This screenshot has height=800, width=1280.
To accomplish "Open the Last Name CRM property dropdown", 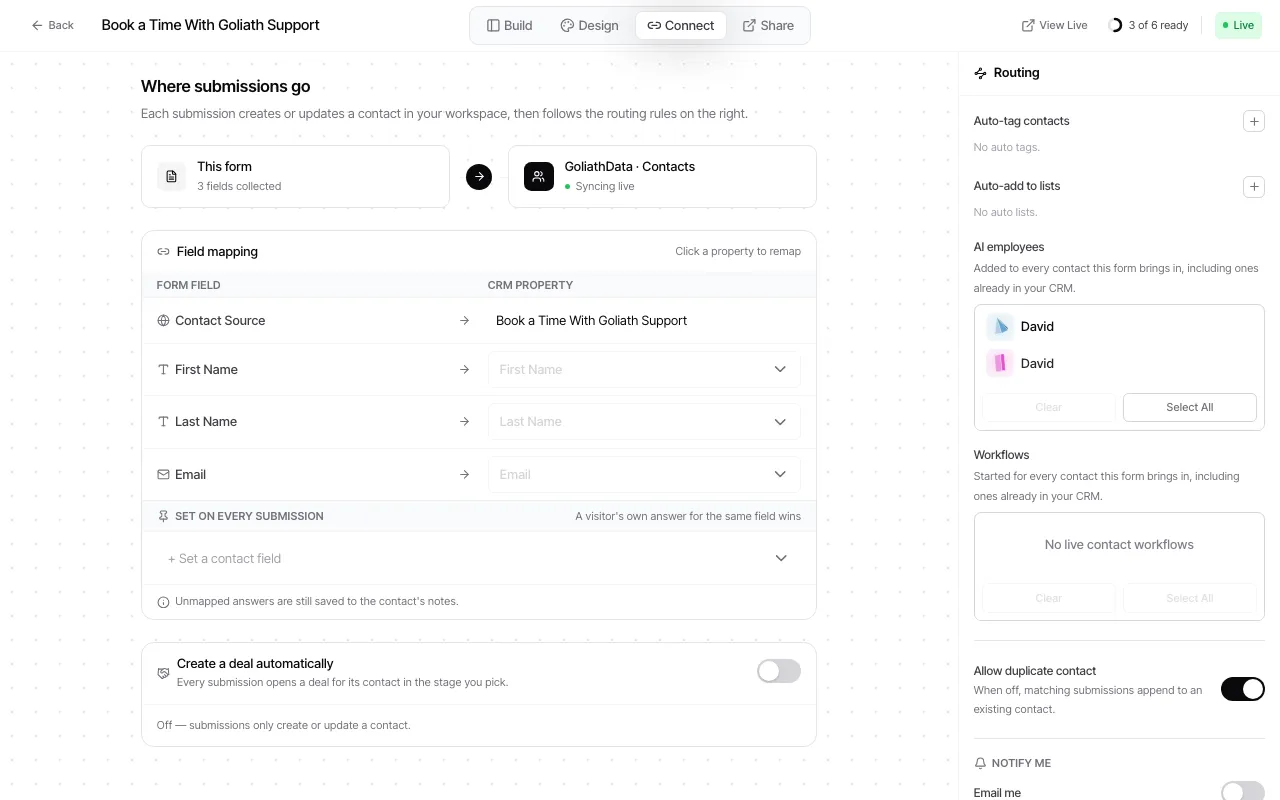I will pyautogui.click(x=644, y=421).
